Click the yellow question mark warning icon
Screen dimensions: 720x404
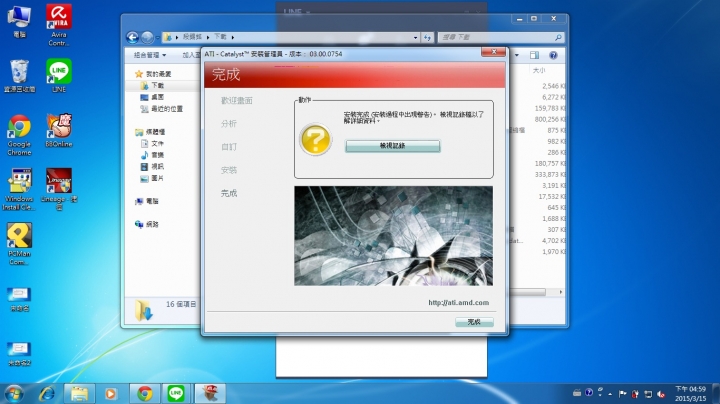pos(315,140)
